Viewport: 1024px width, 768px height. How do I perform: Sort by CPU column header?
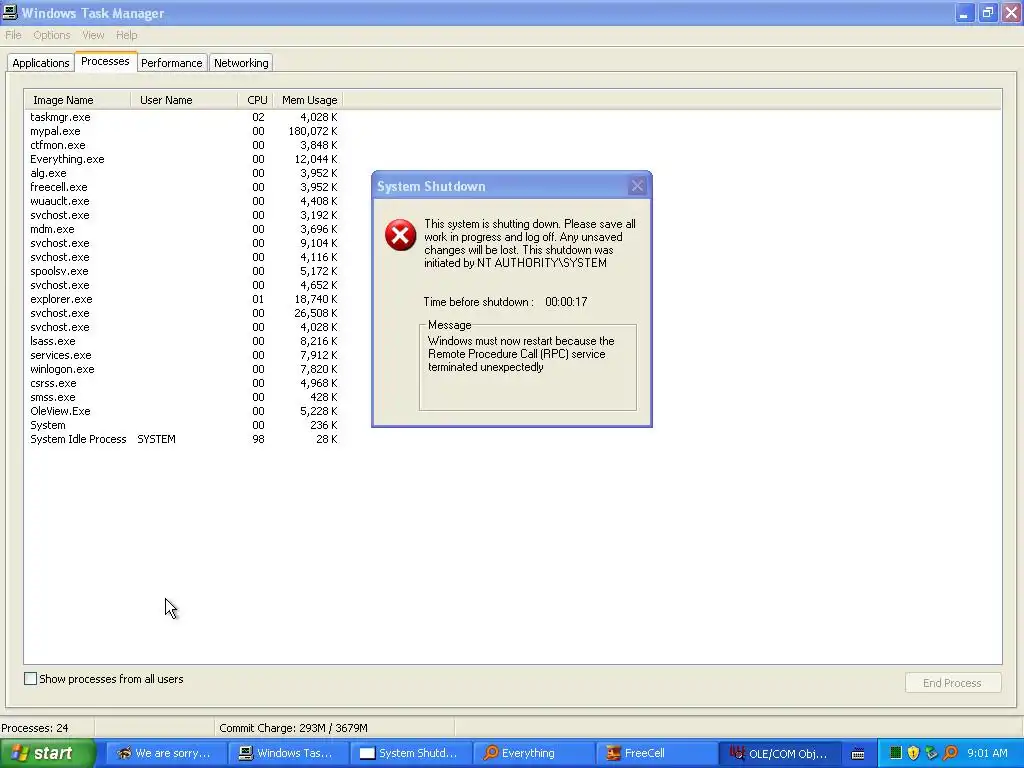pos(256,100)
